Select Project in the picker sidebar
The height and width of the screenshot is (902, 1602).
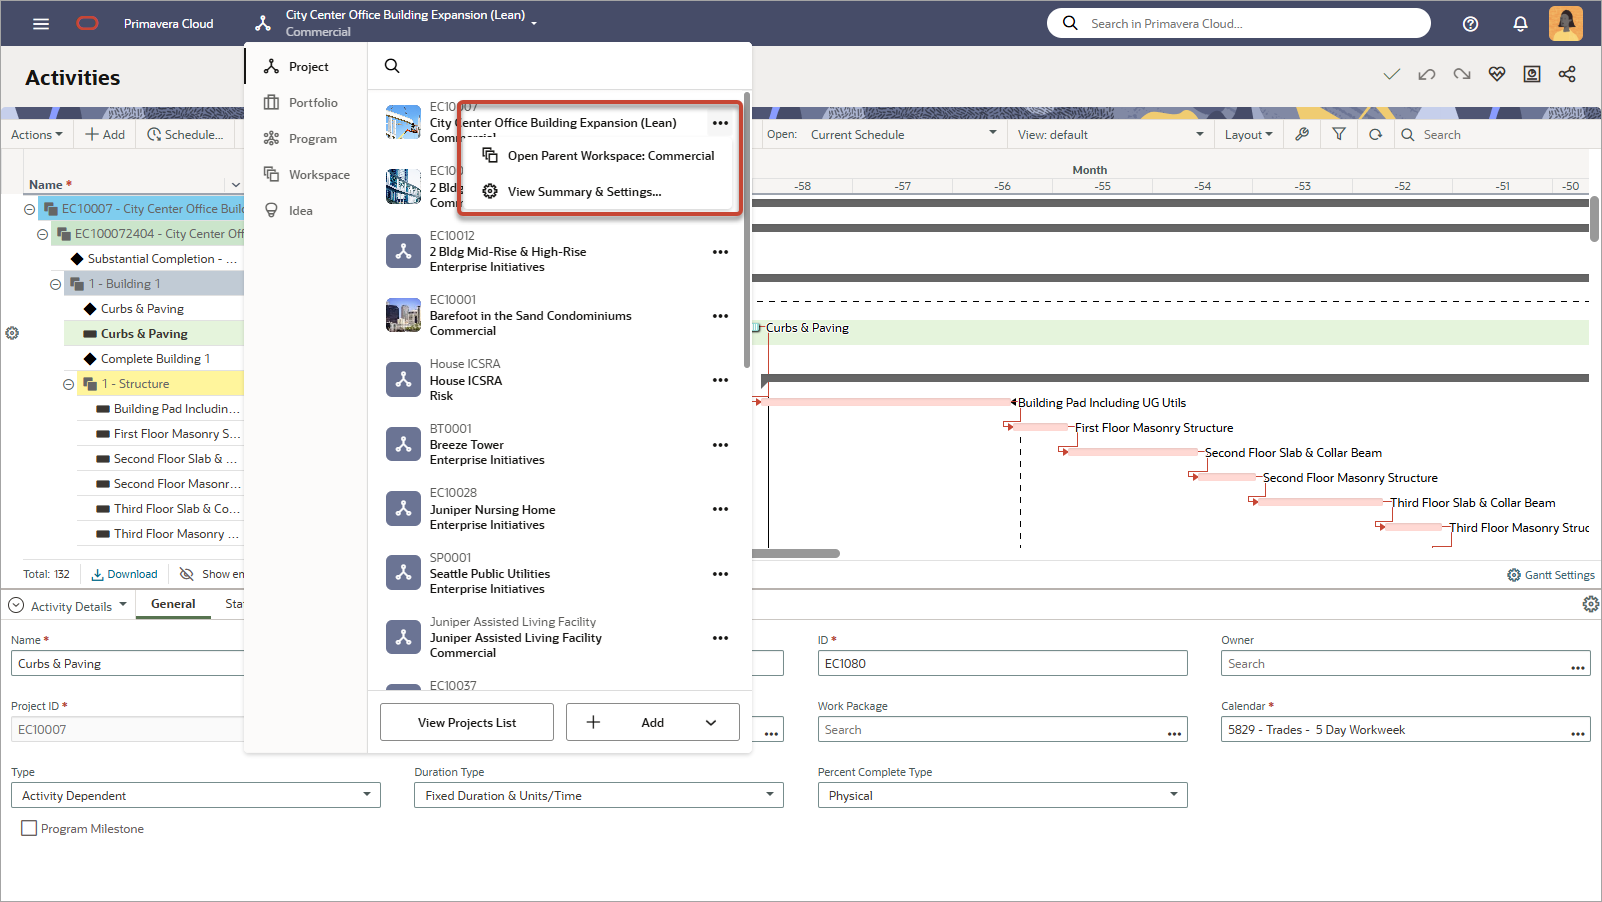click(307, 67)
